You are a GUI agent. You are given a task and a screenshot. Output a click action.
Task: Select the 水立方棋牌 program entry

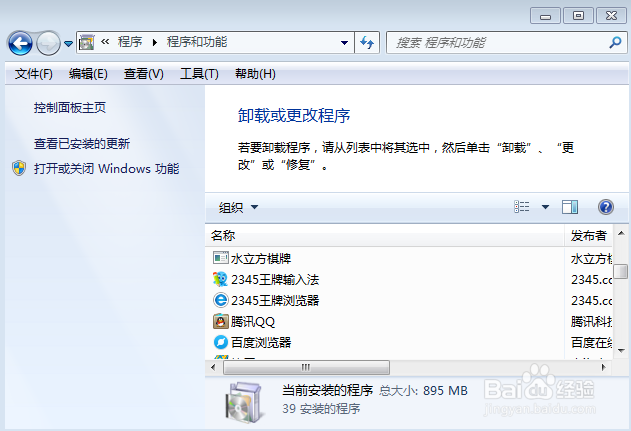(x=261, y=259)
